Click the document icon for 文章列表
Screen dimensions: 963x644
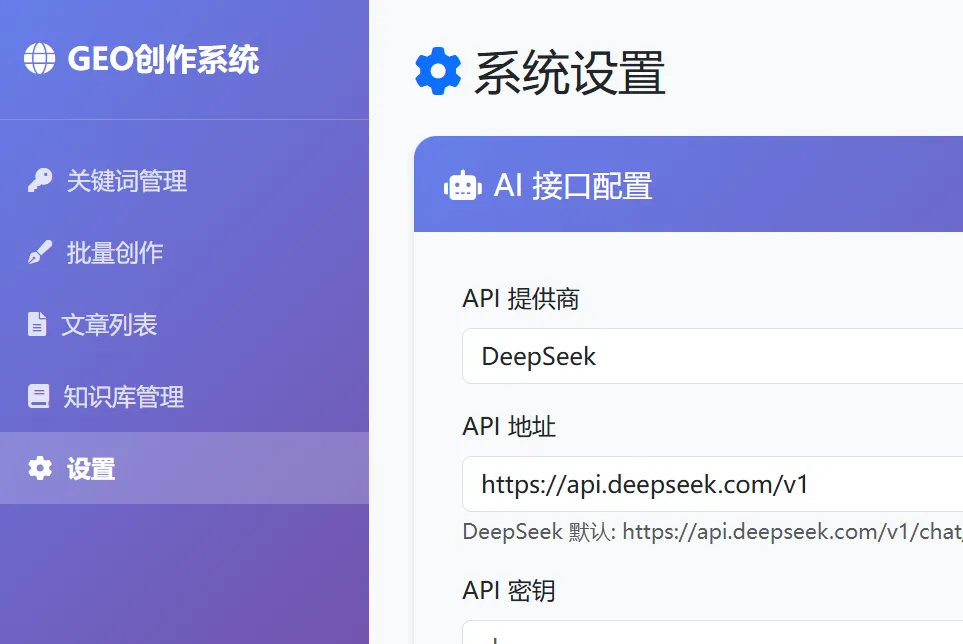(36, 325)
